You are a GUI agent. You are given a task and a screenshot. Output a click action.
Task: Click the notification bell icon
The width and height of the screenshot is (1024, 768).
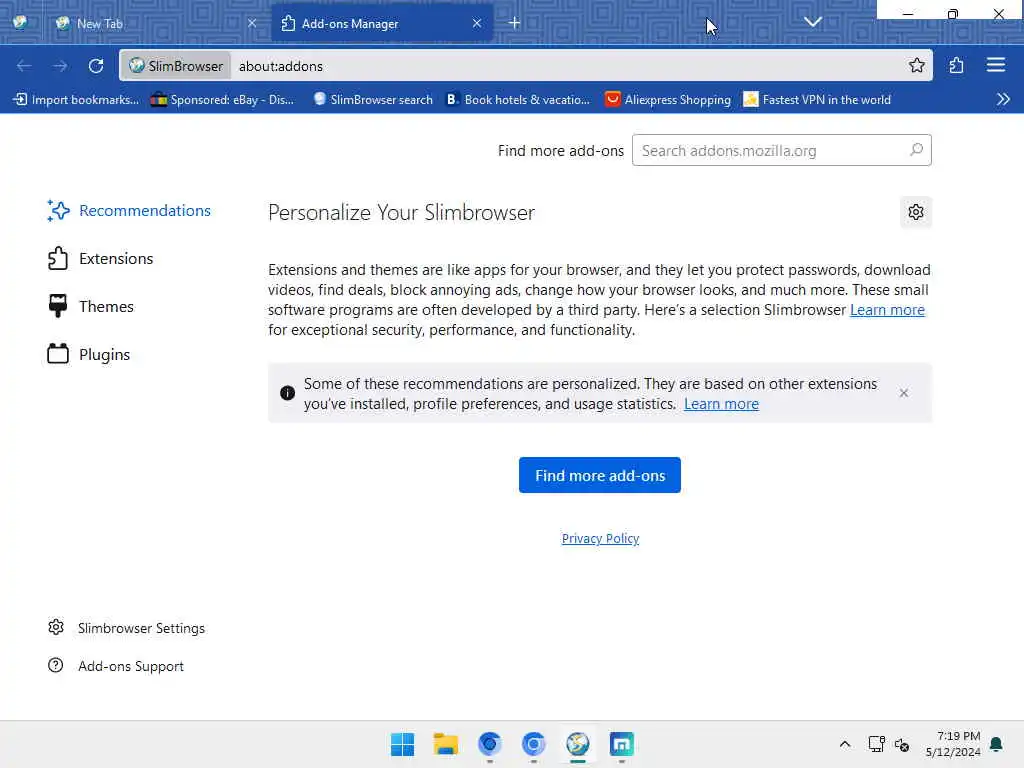pos(996,744)
